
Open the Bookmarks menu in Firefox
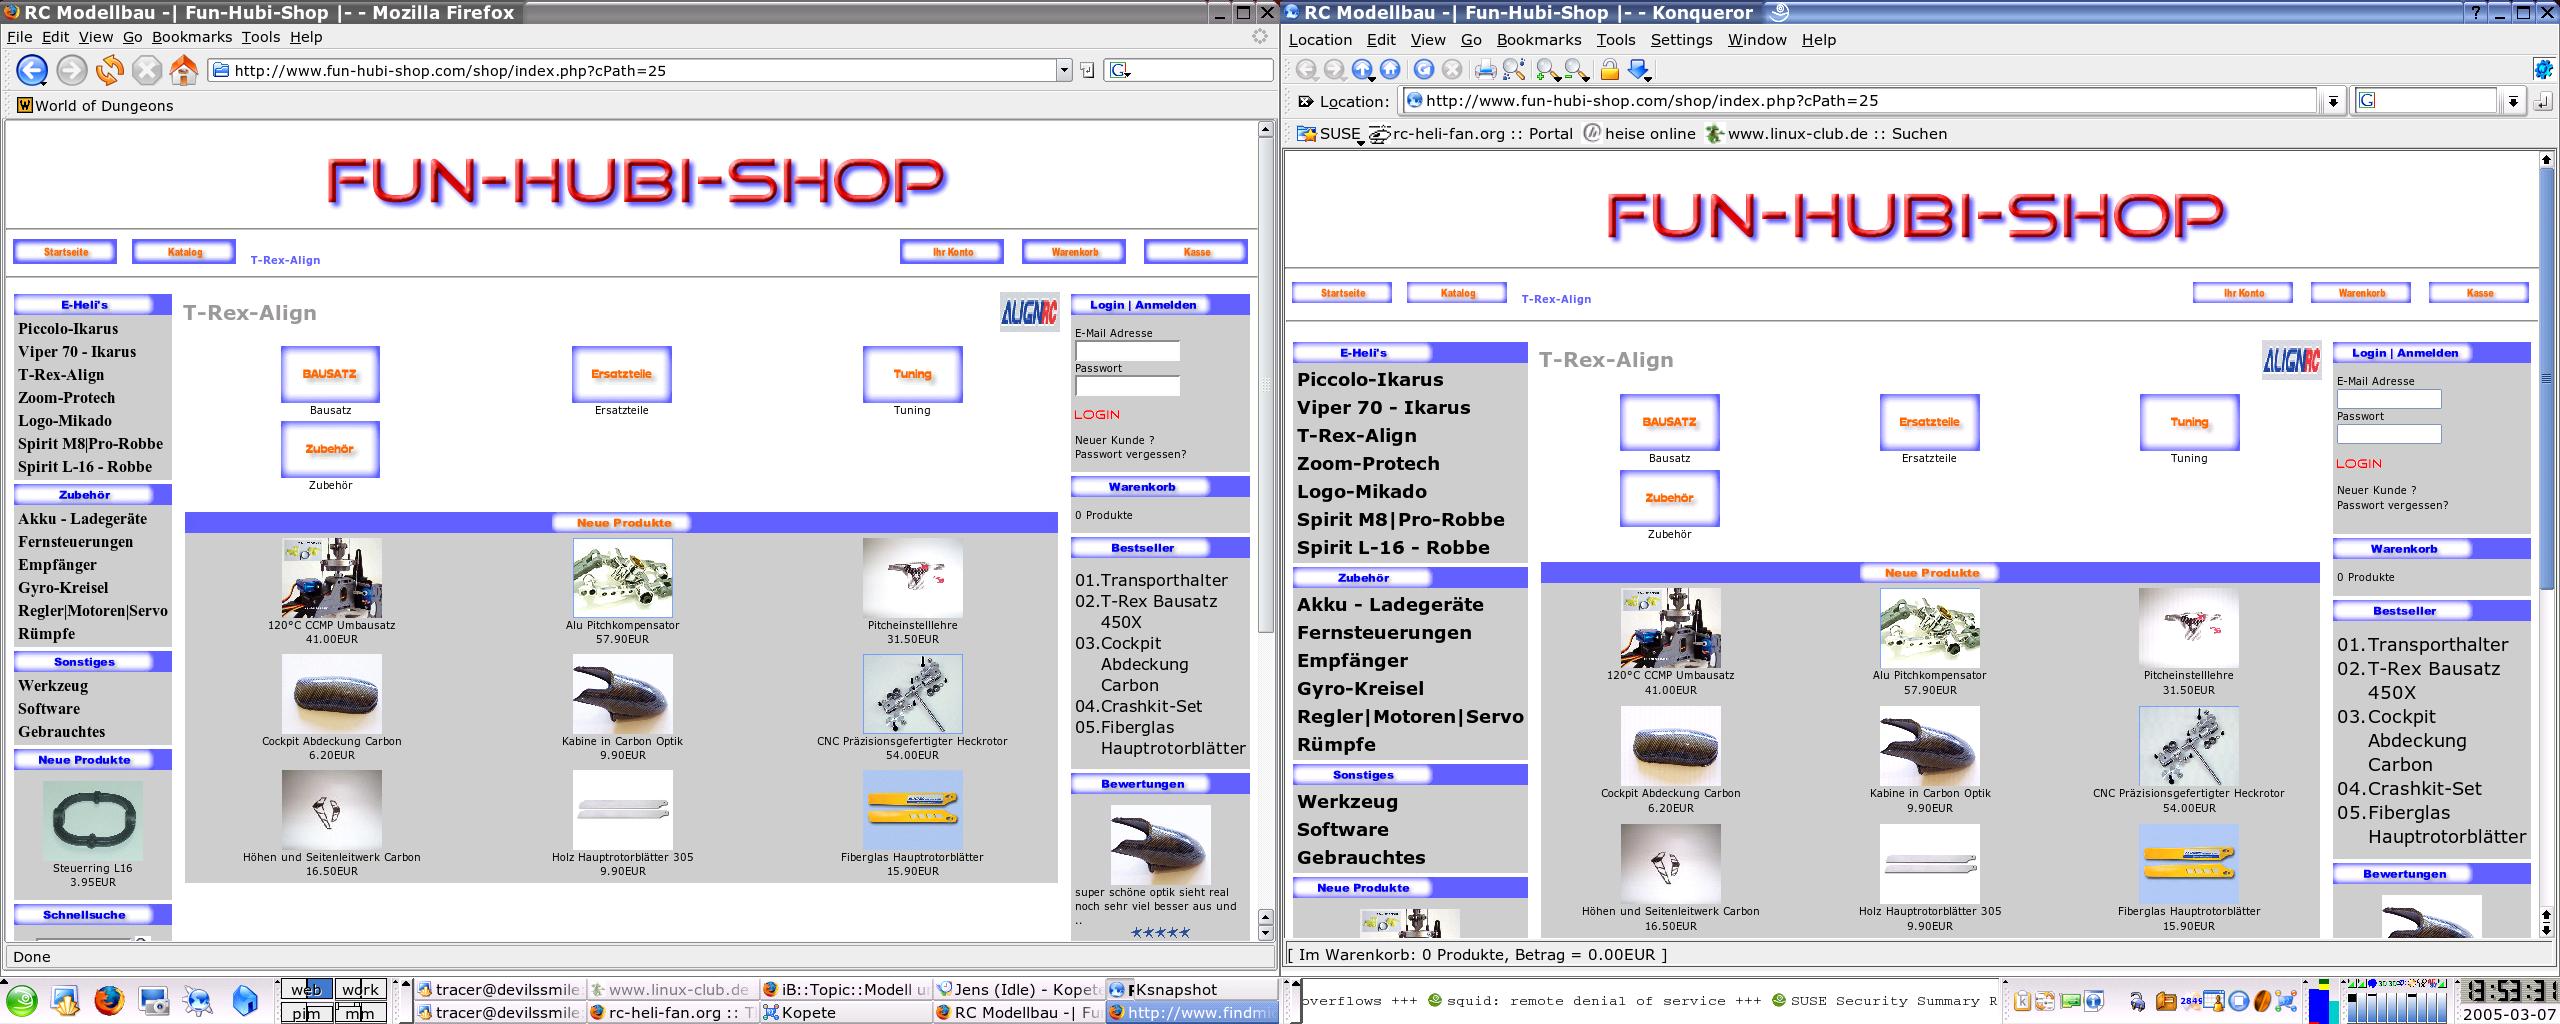191,37
